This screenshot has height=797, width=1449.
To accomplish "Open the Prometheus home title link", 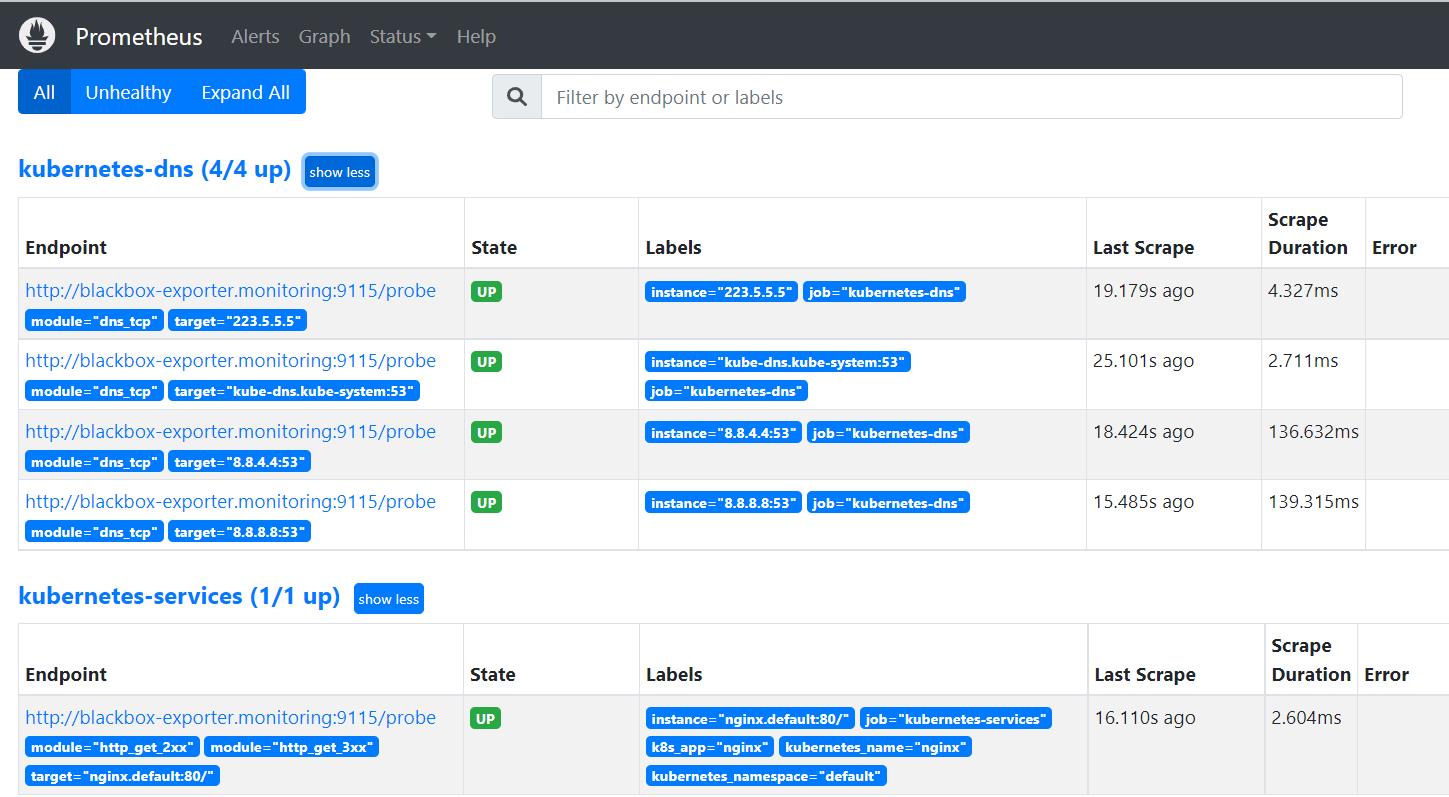I will 139,37.
